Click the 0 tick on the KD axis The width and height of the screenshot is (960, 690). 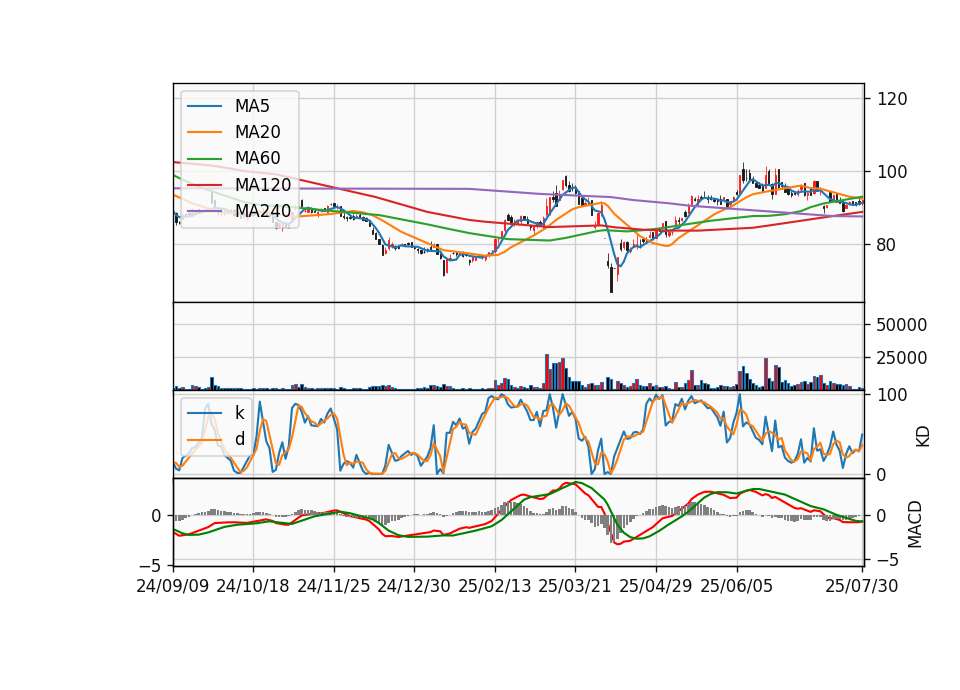tap(881, 474)
